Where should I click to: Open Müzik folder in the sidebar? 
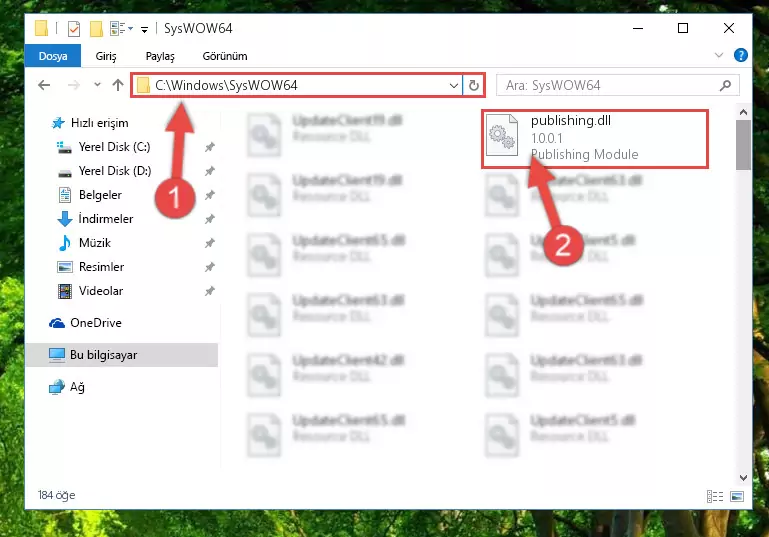point(95,243)
